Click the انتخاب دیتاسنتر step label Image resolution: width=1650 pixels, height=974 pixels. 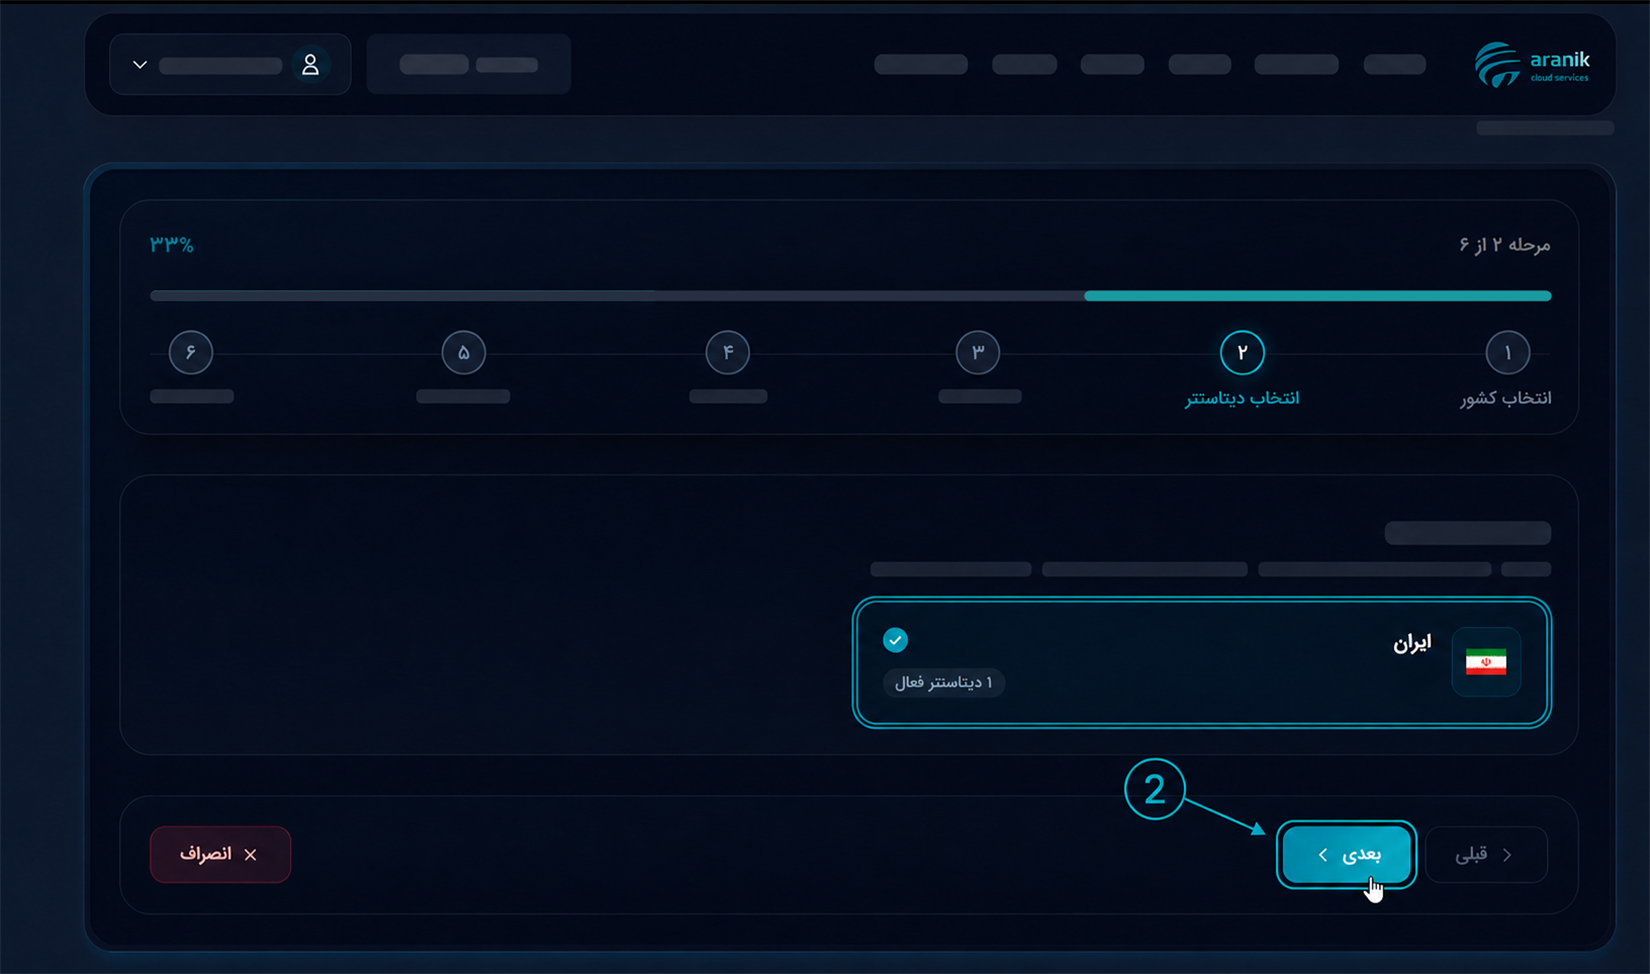[1242, 398]
